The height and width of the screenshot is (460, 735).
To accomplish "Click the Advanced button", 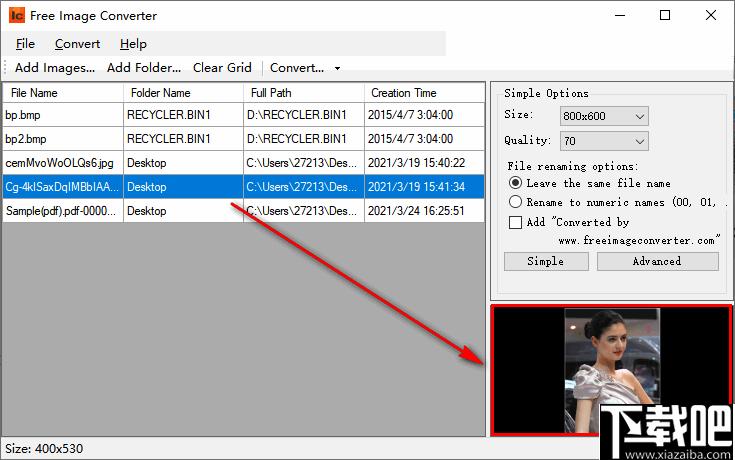I will point(657,261).
